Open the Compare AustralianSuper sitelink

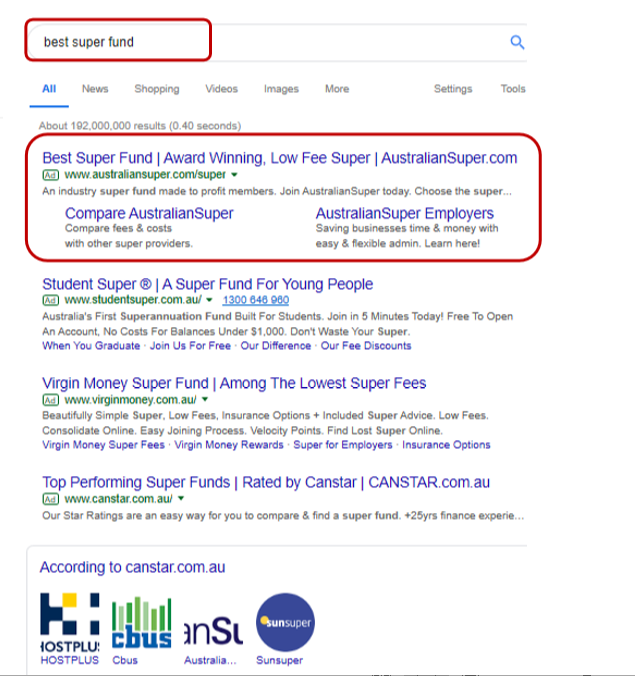pos(149,213)
